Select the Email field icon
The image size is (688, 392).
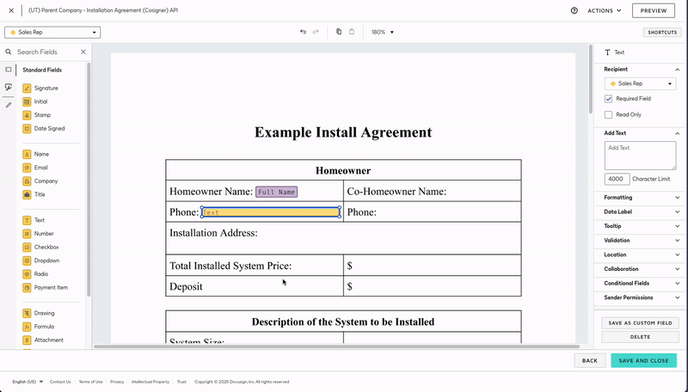(x=27, y=168)
